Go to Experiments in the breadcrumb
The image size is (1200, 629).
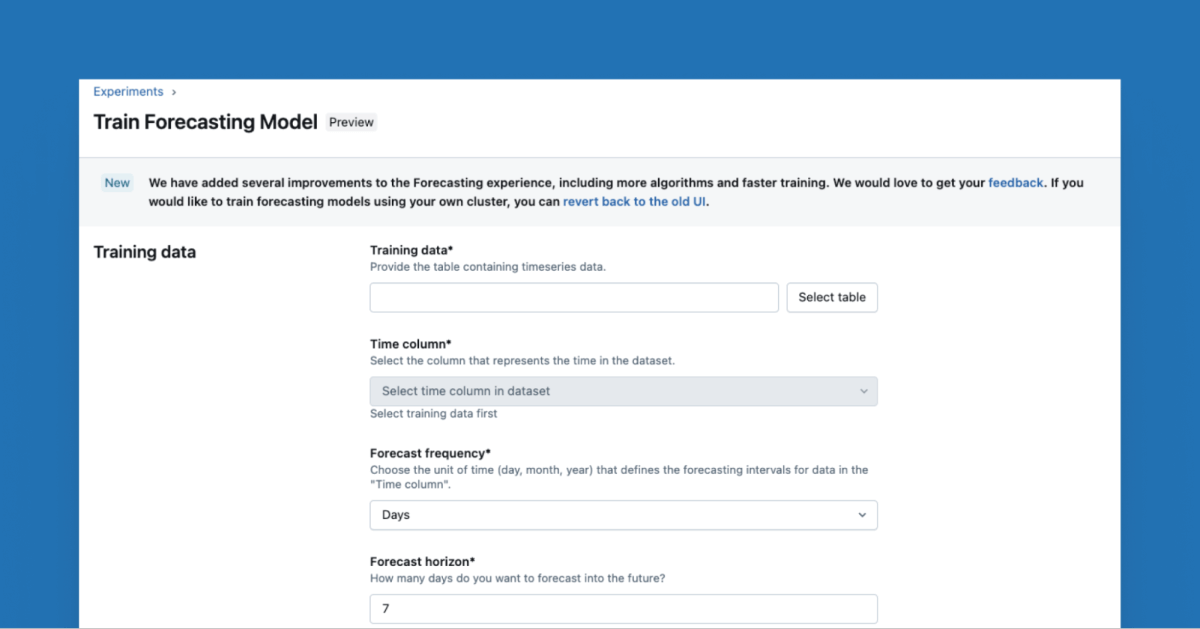(x=128, y=92)
